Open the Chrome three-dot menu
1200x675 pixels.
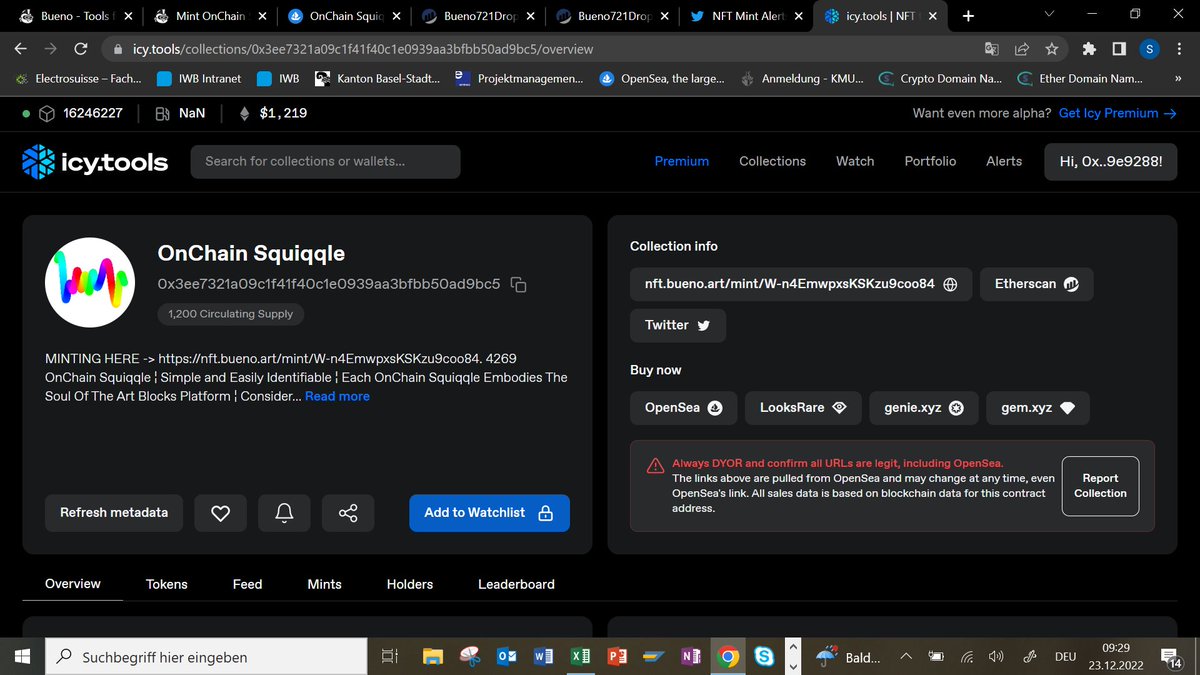coord(1178,48)
